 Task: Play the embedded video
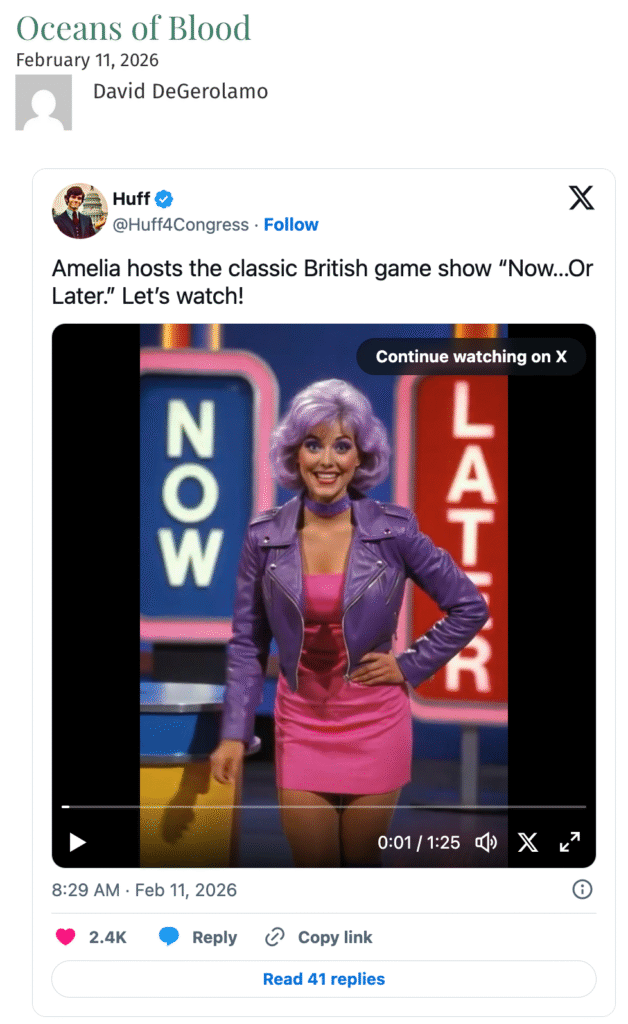coord(78,842)
